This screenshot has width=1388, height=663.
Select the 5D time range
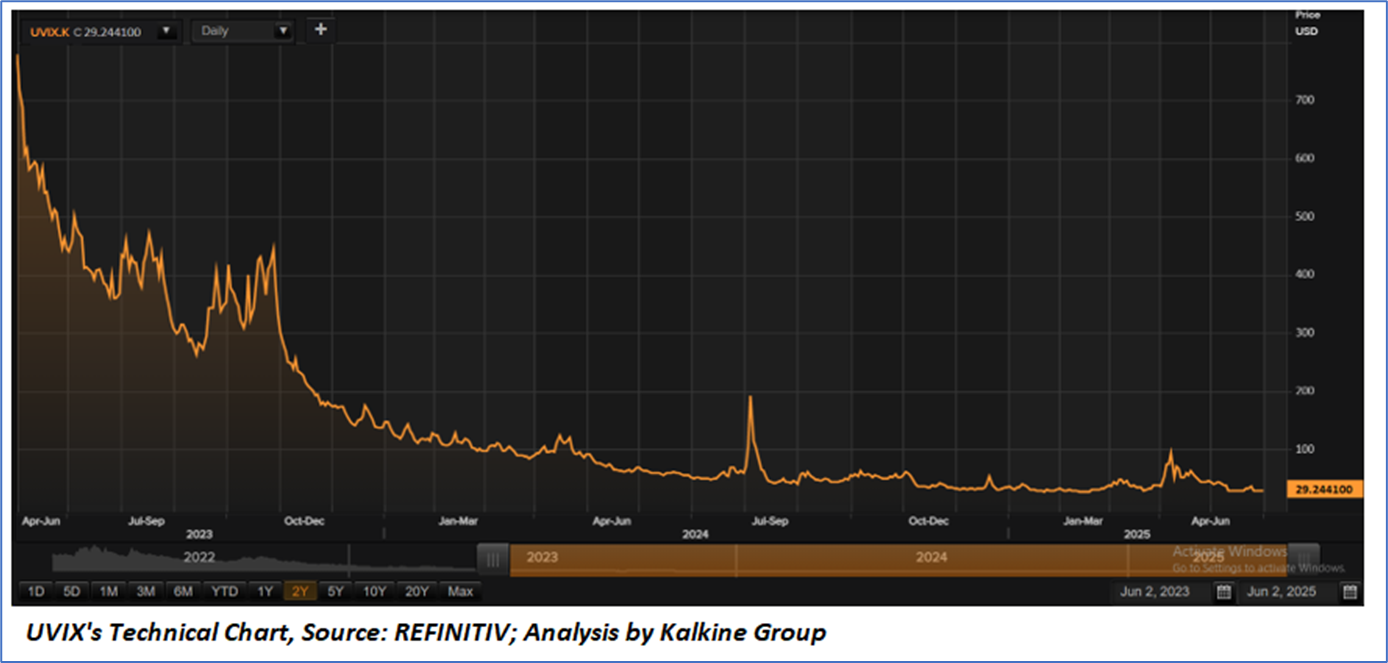click(71, 592)
